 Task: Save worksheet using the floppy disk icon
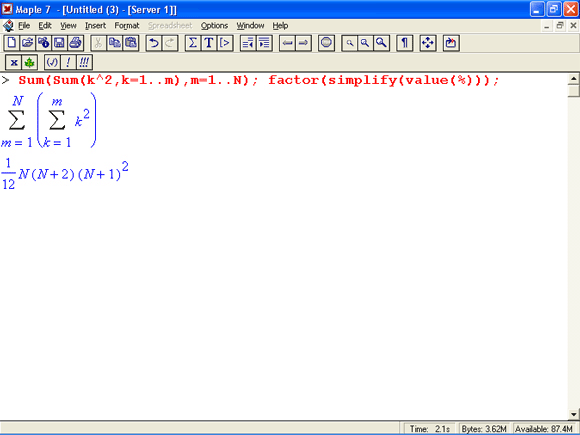click(60, 43)
